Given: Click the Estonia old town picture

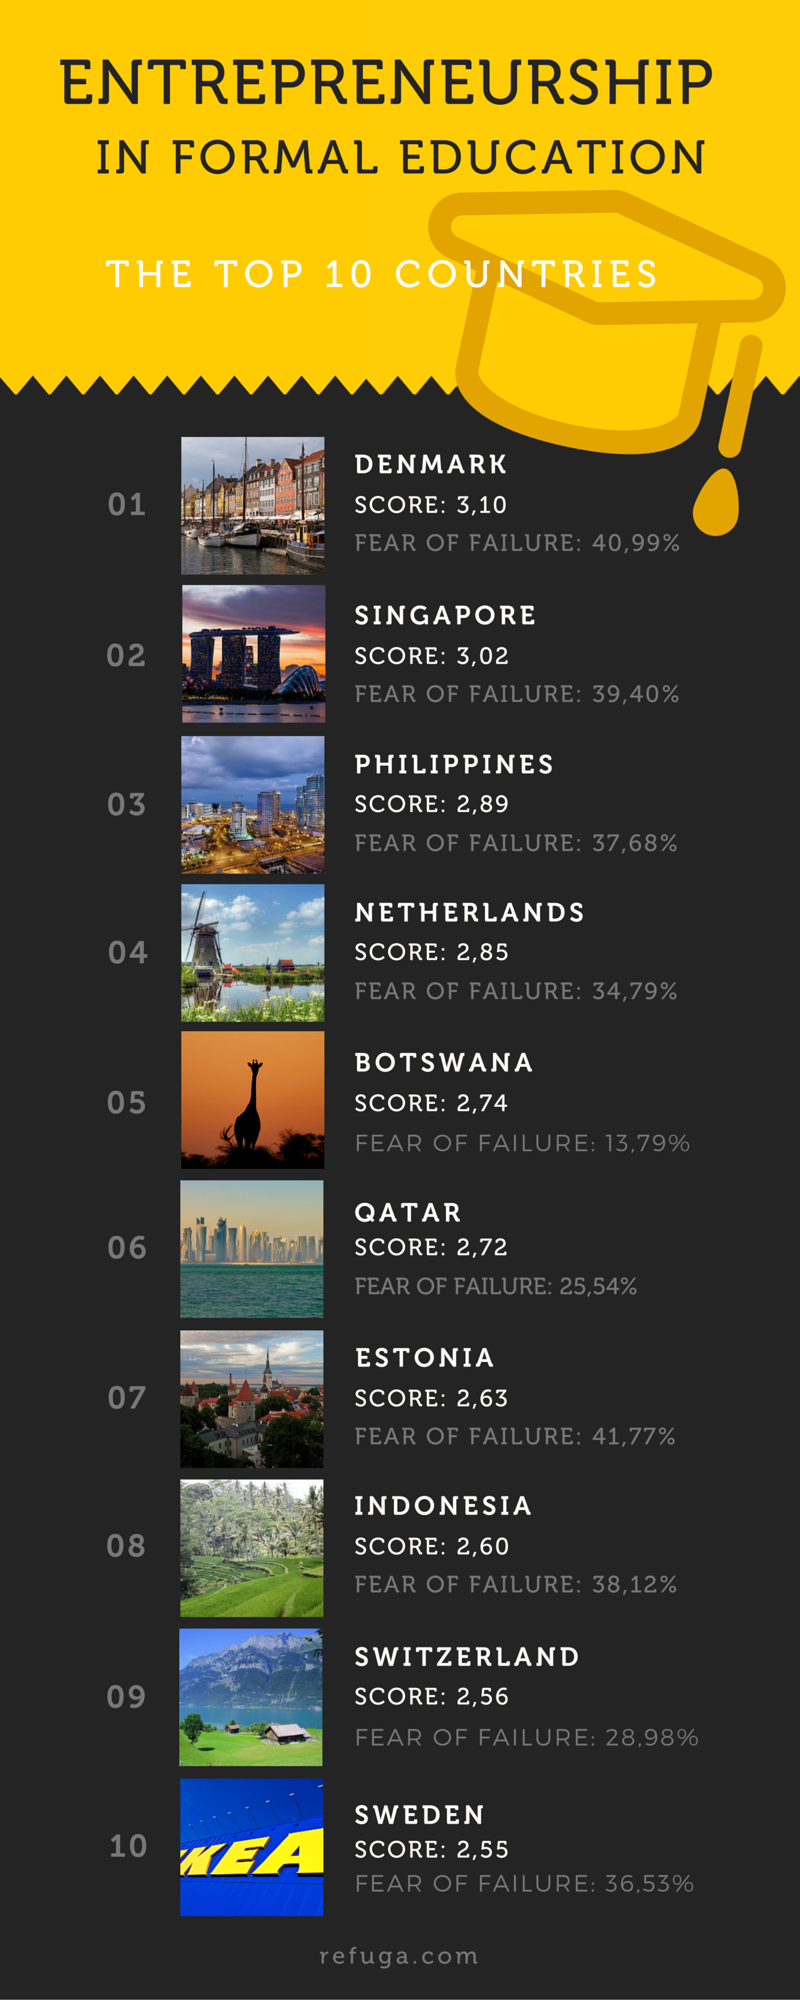Looking at the screenshot, I should [x=252, y=1399].
